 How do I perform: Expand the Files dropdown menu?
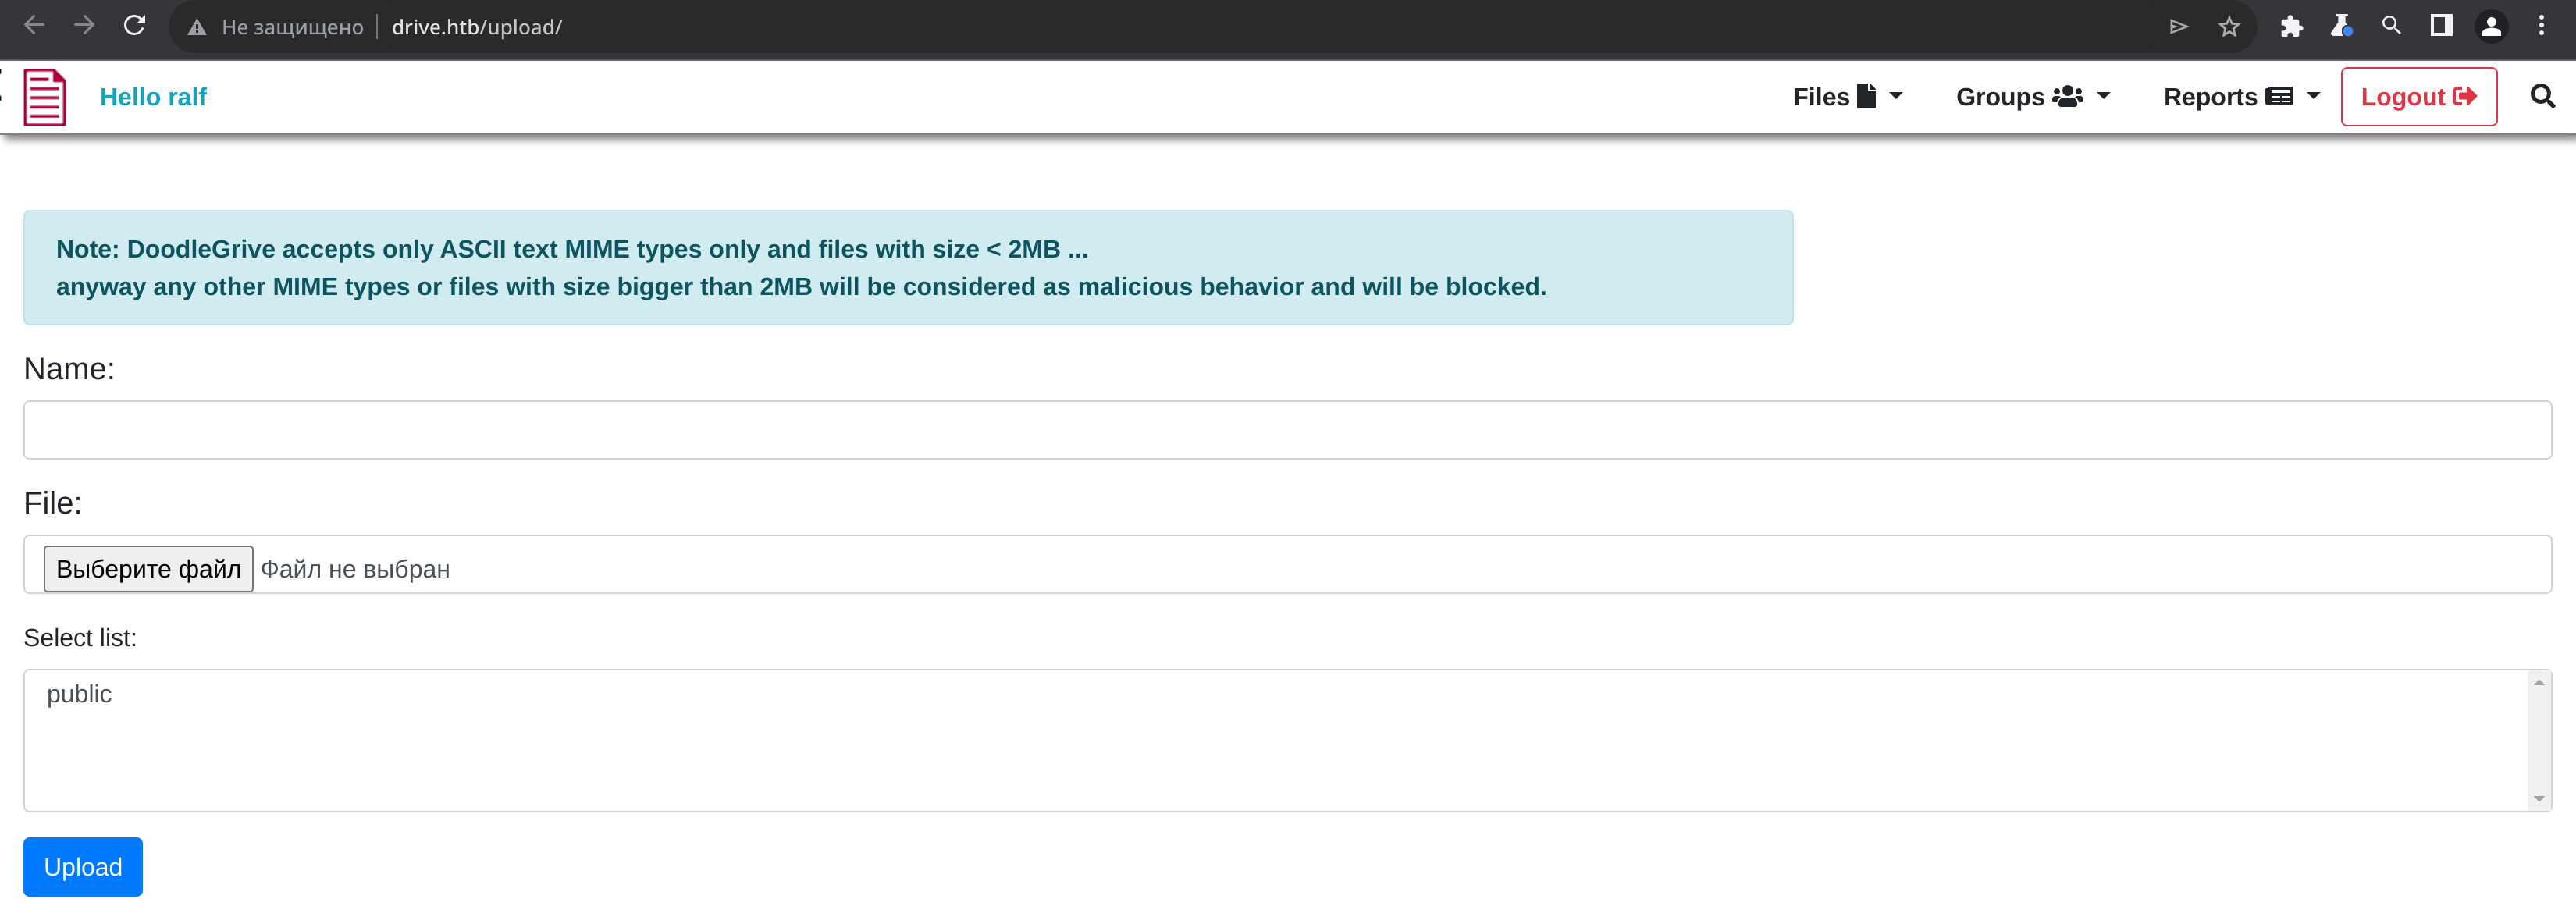(x=1847, y=97)
